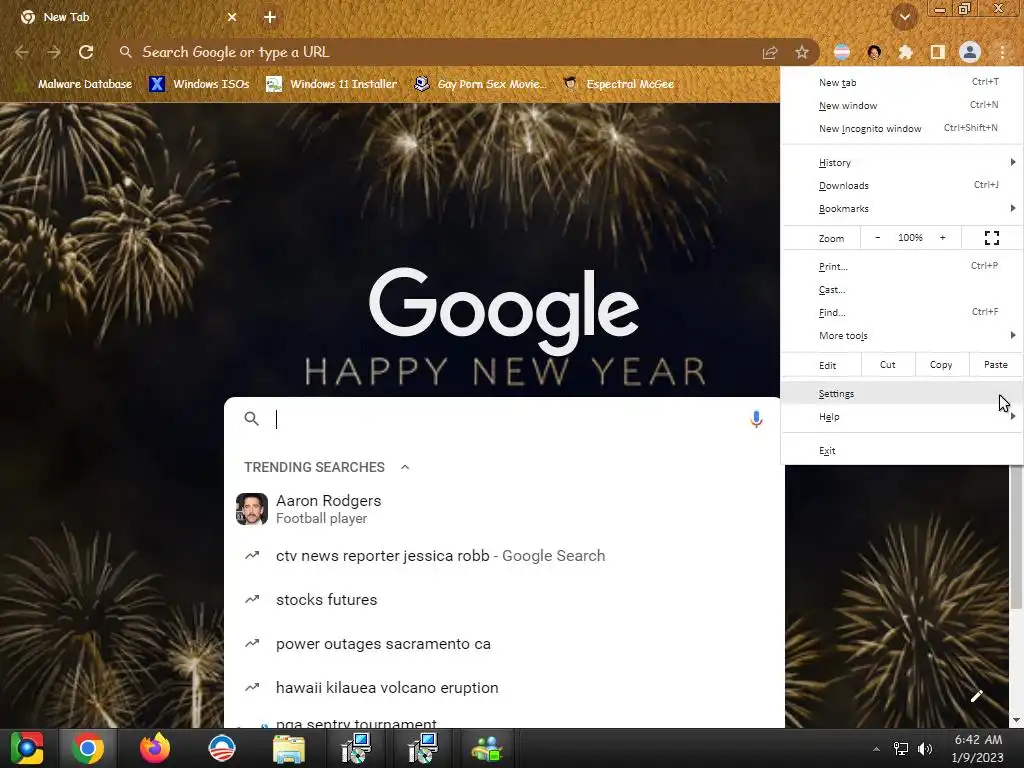Click the Windows Messenger people taskbar icon
1024x768 pixels.
point(487,748)
